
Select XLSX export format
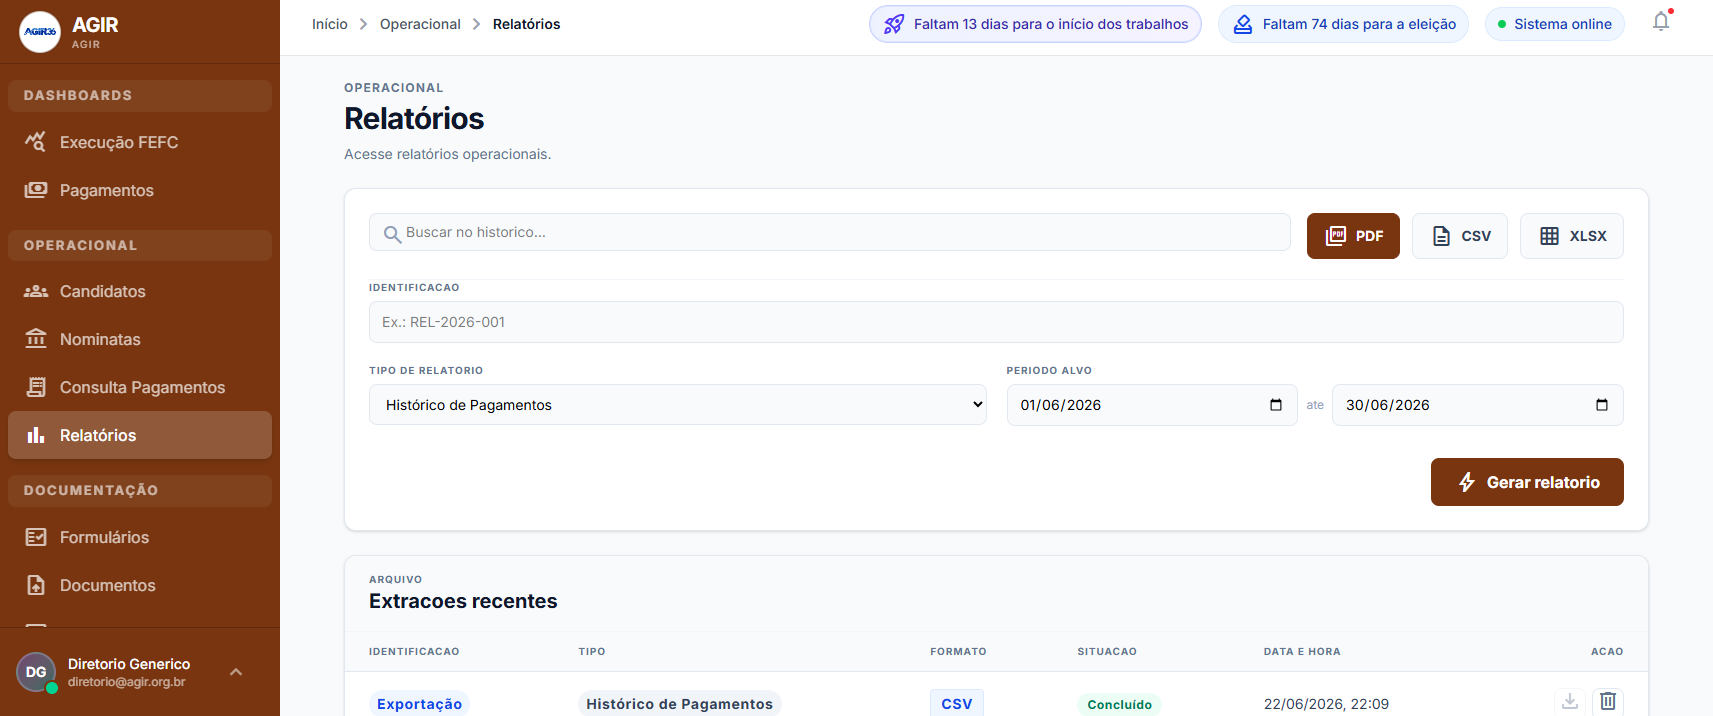[1572, 236]
